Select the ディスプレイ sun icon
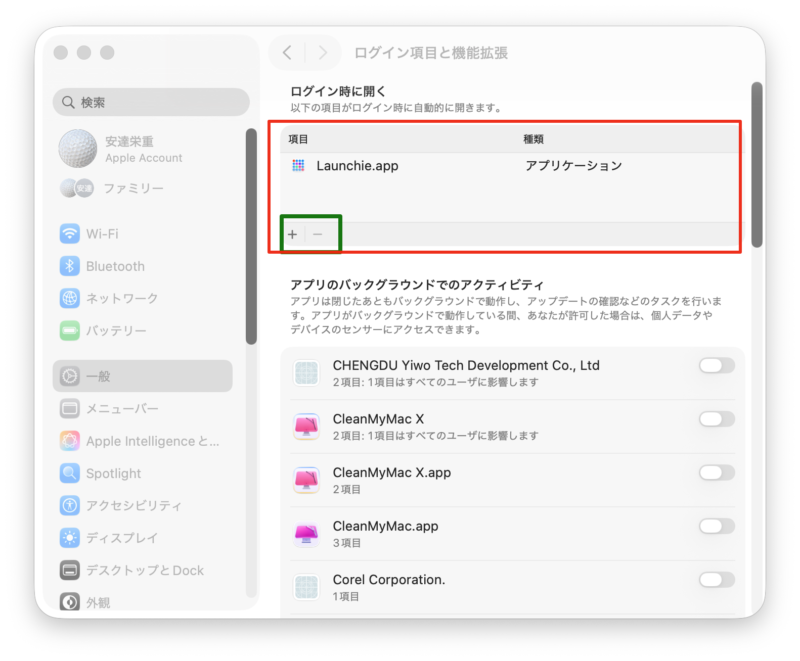The width and height of the screenshot is (800, 661). pyautogui.click(x=70, y=538)
